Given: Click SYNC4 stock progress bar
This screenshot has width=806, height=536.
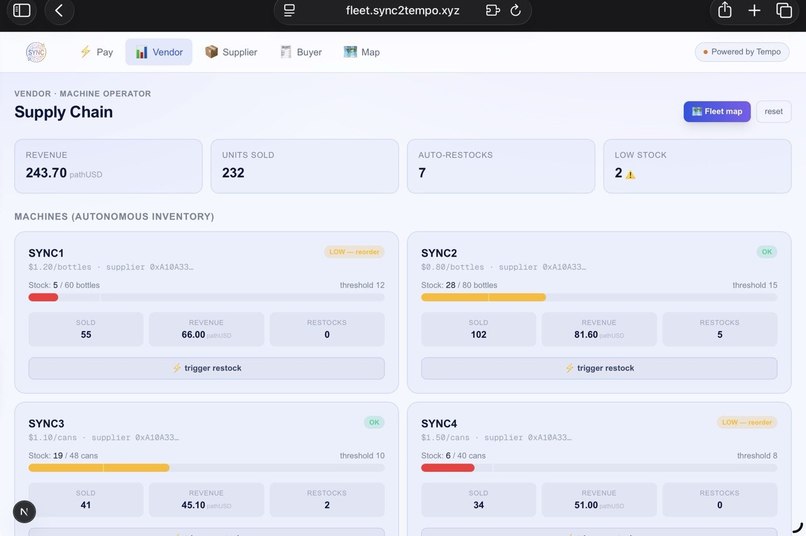Looking at the screenshot, I should coord(599,468).
